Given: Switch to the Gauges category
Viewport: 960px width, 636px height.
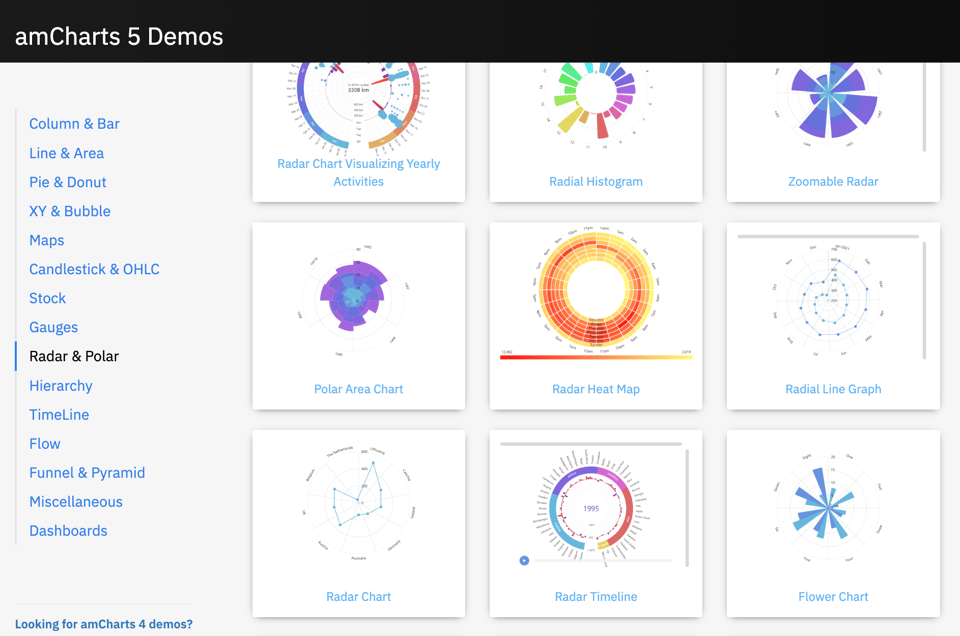Looking at the screenshot, I should coord(53,327).
